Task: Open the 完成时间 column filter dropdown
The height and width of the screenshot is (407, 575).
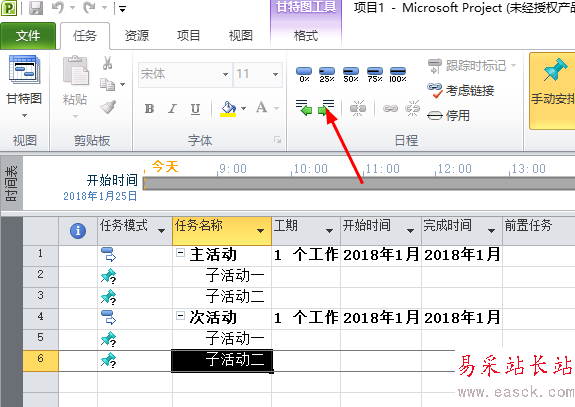Action: (x=491, y=231)
